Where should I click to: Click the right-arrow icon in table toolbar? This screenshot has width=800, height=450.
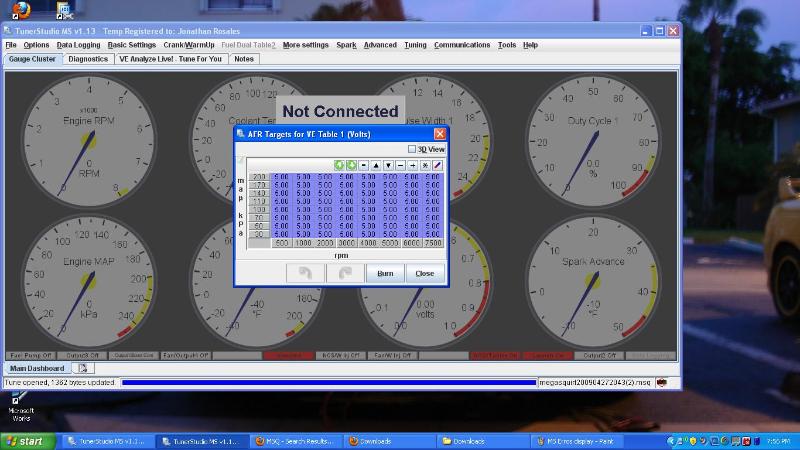[412, 164]
